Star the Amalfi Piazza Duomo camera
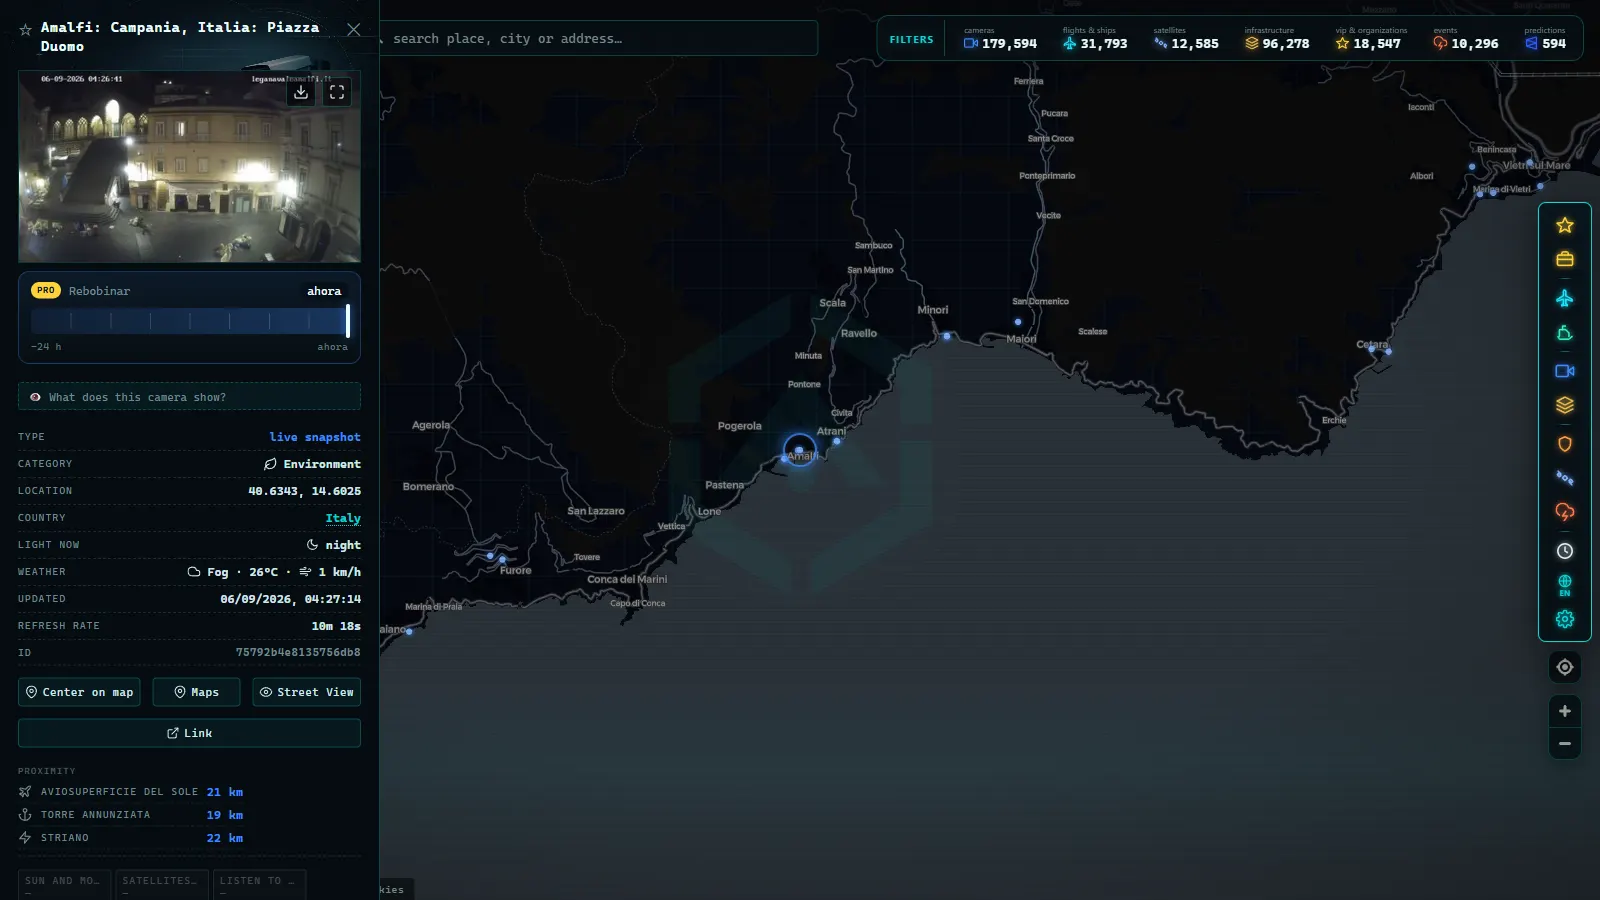The width and height of the screenshot is (1600, 900). coord(26,30)
